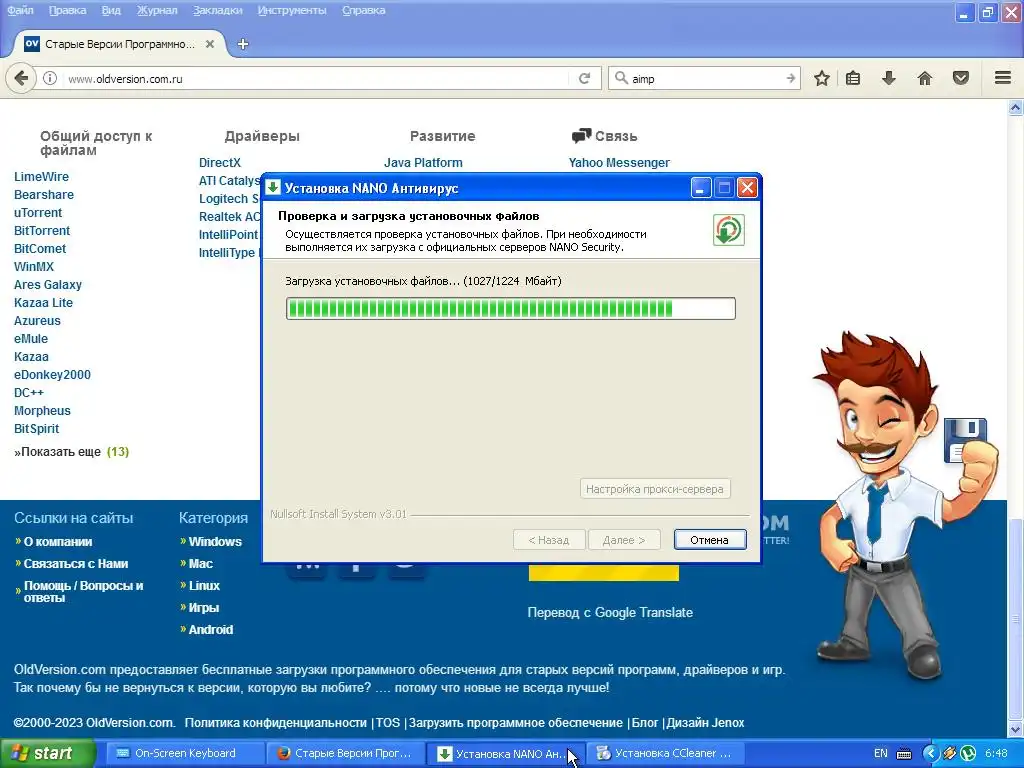The height and width of the screenshot is (768, 1024).
Task: Close the Старые Версии Программно tab
Action: coord(210,44)
